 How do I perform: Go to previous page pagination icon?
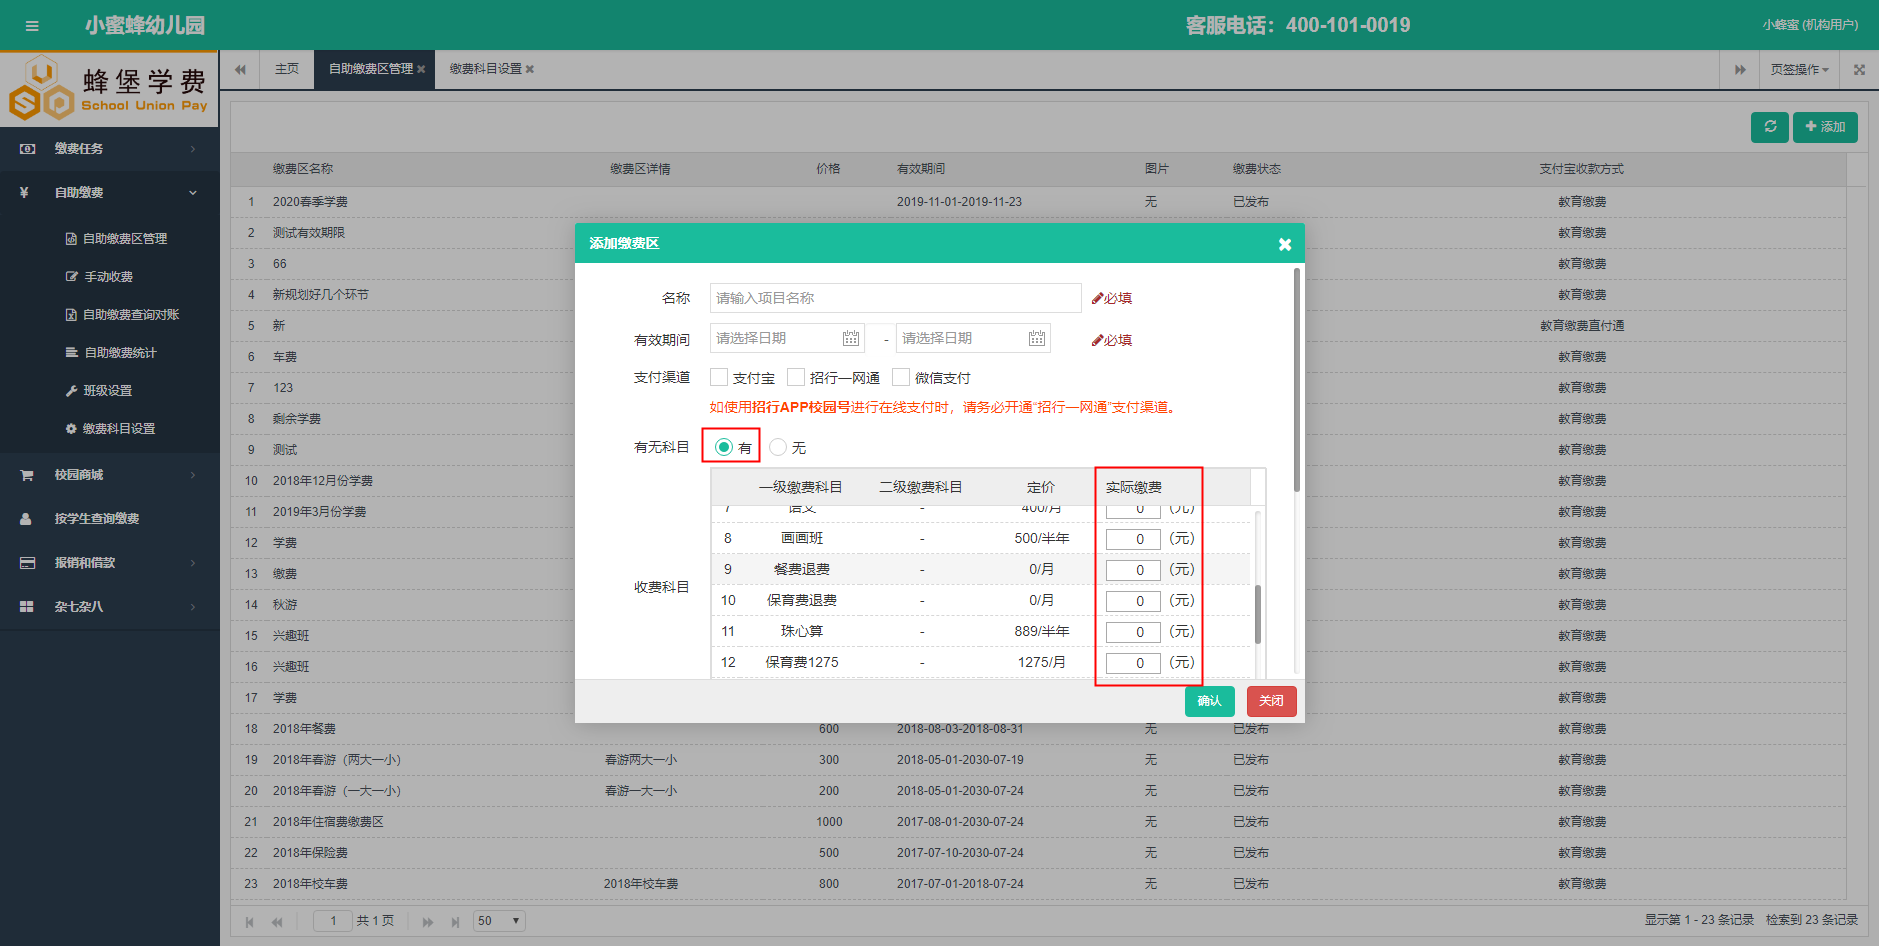point(277,922)
